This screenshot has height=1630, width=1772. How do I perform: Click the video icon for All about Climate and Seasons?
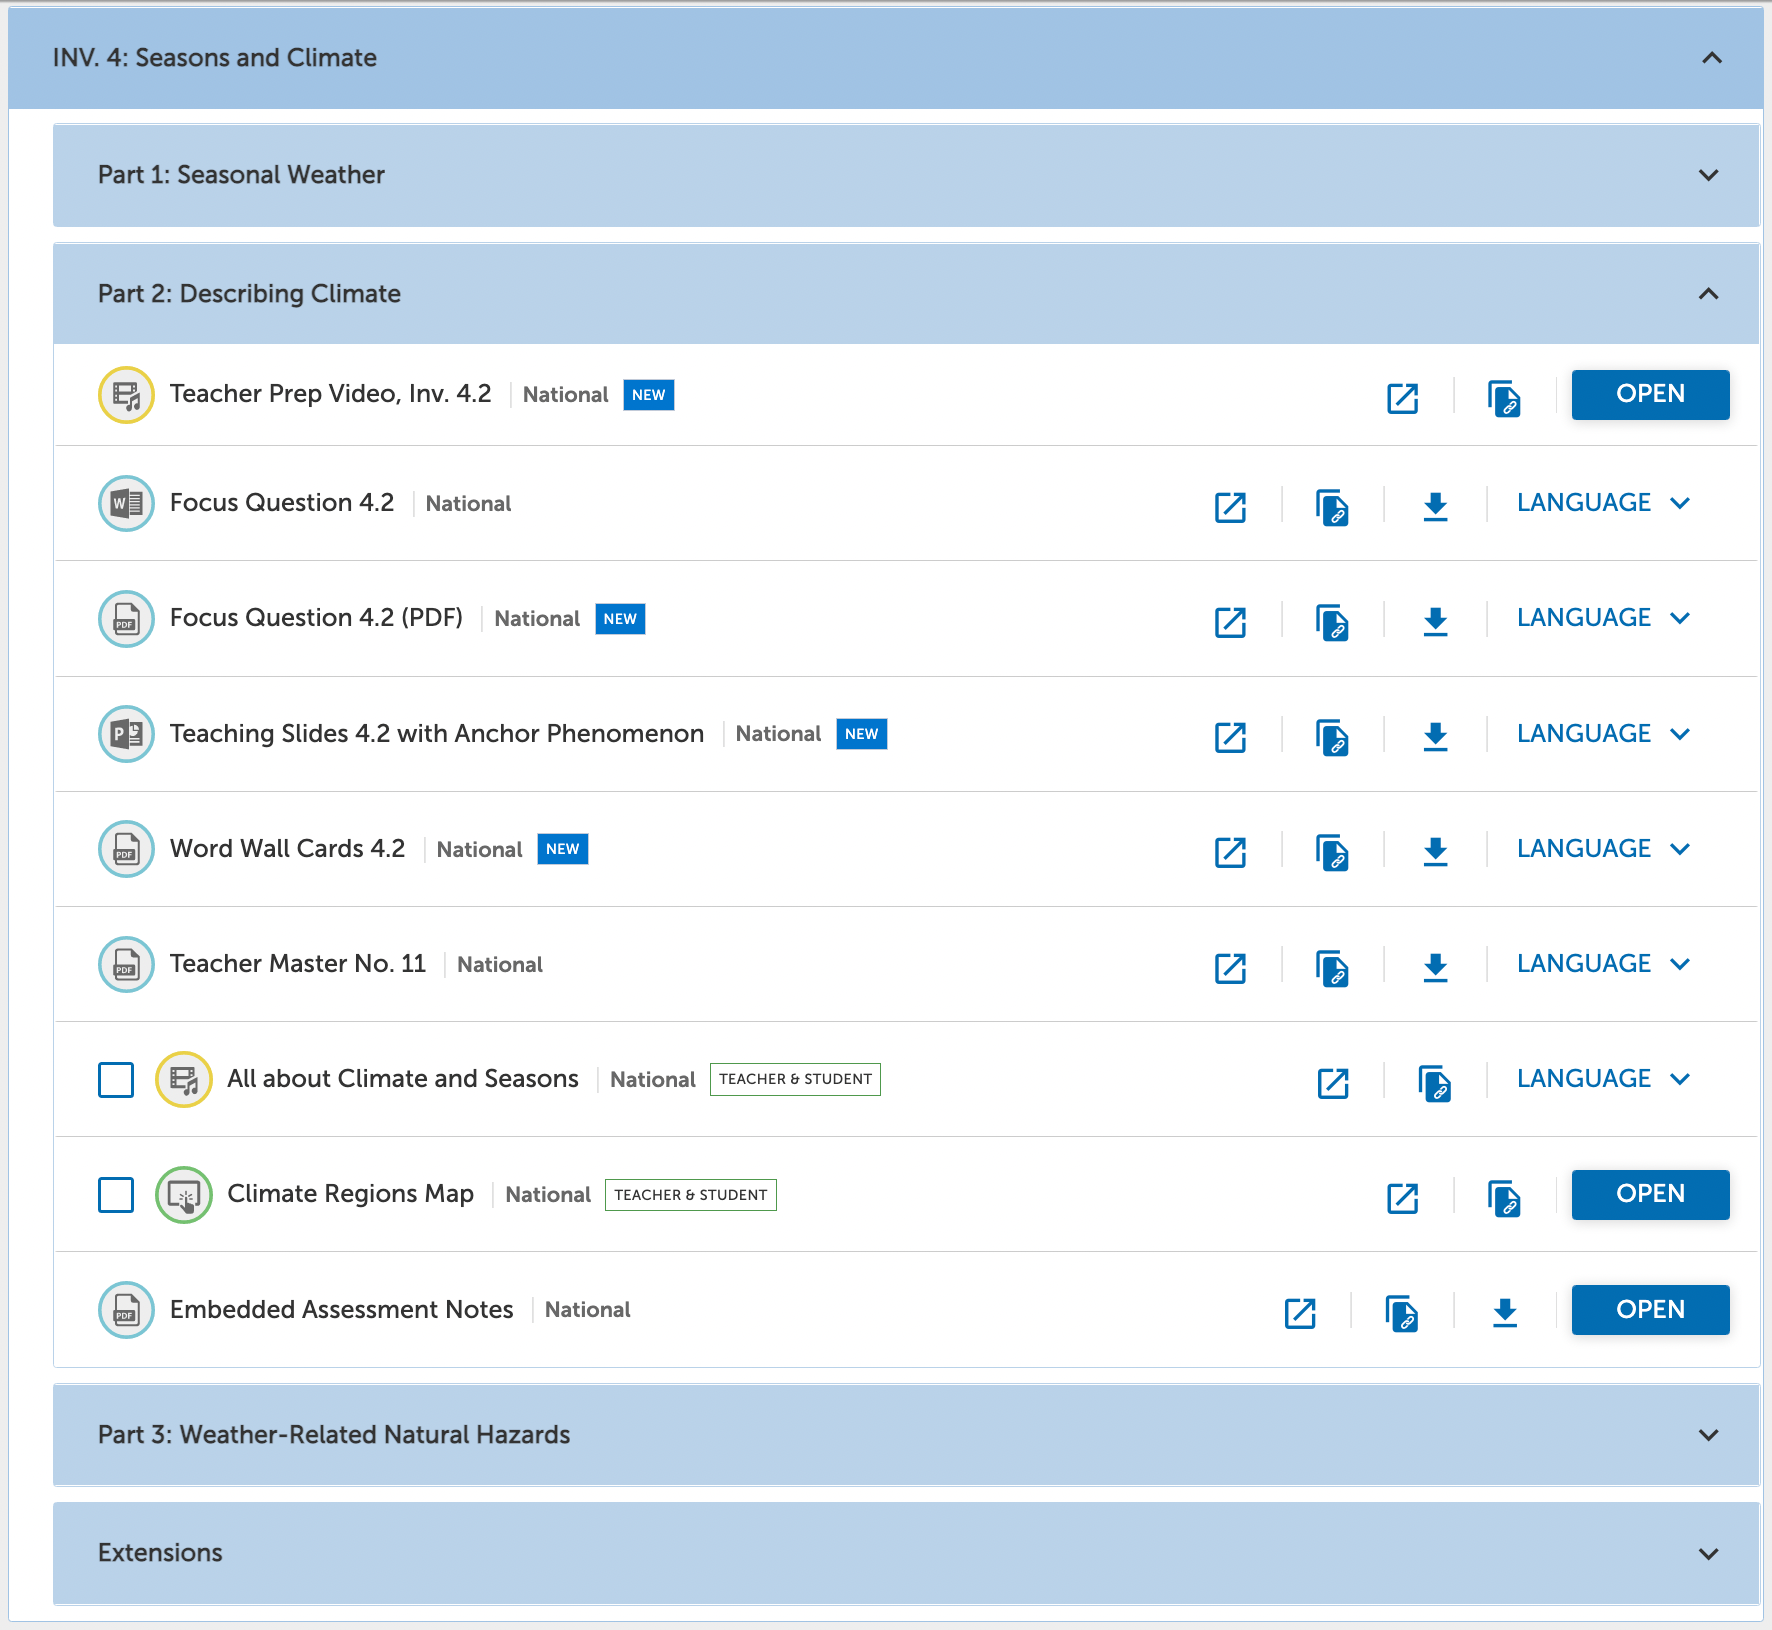click(184, 1079)
